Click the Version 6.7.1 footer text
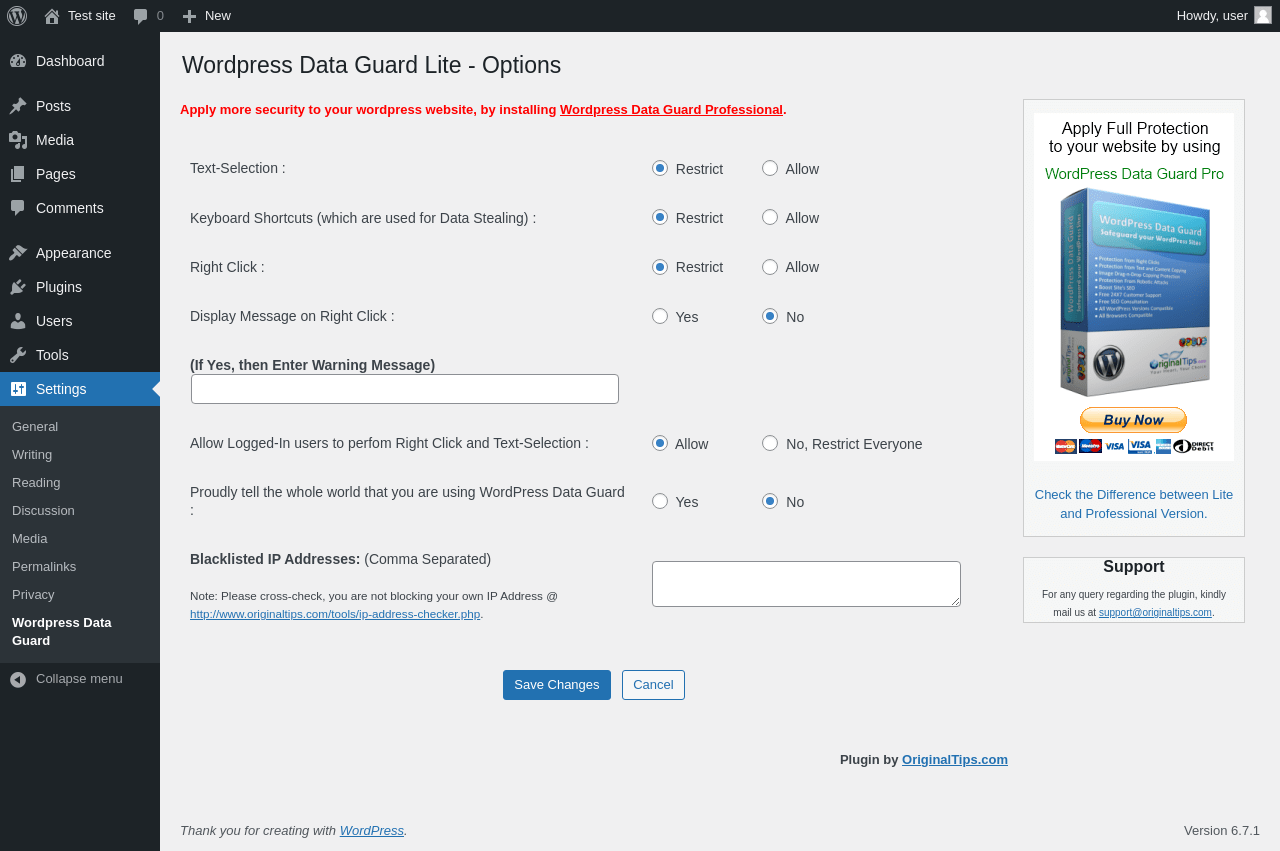Screen dimensions: 1280x851 (x=1222, y=831)
